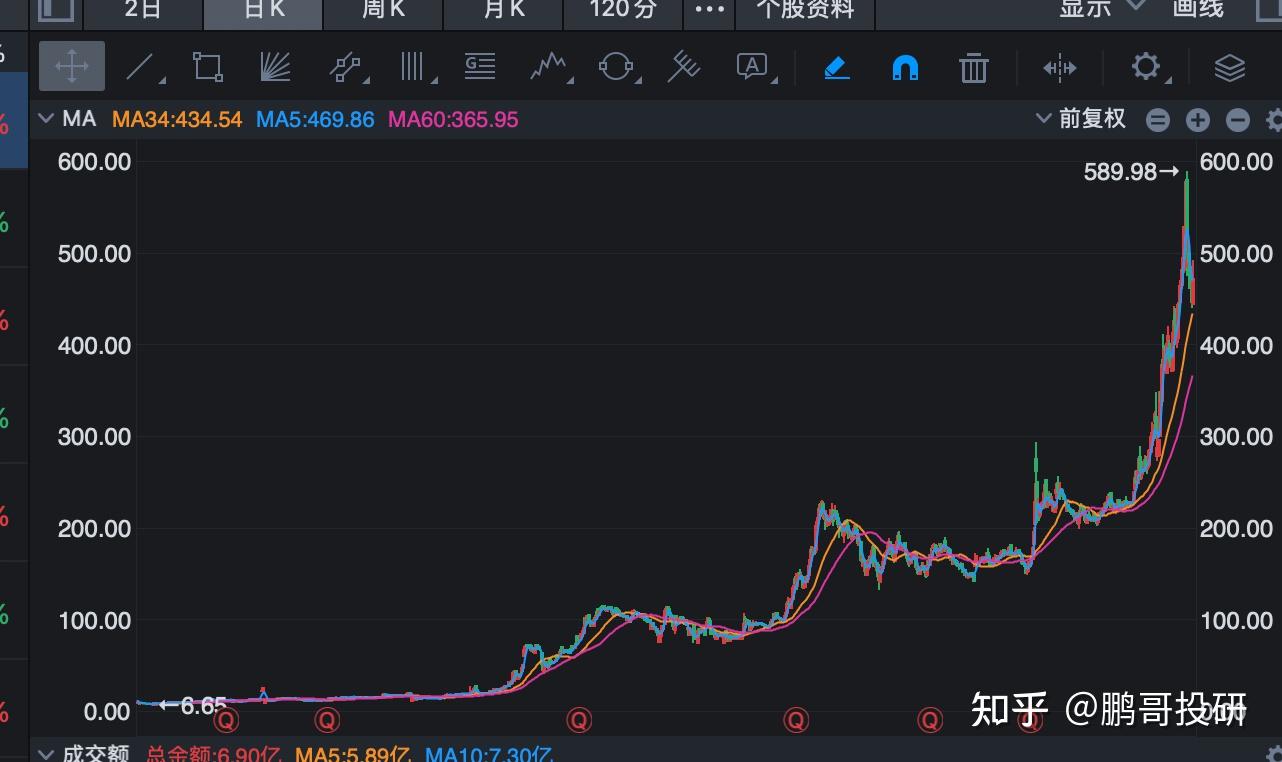Toggle the blue pencil marker tool
Screen dimensions: 1282x762
(x=837, y=66)
